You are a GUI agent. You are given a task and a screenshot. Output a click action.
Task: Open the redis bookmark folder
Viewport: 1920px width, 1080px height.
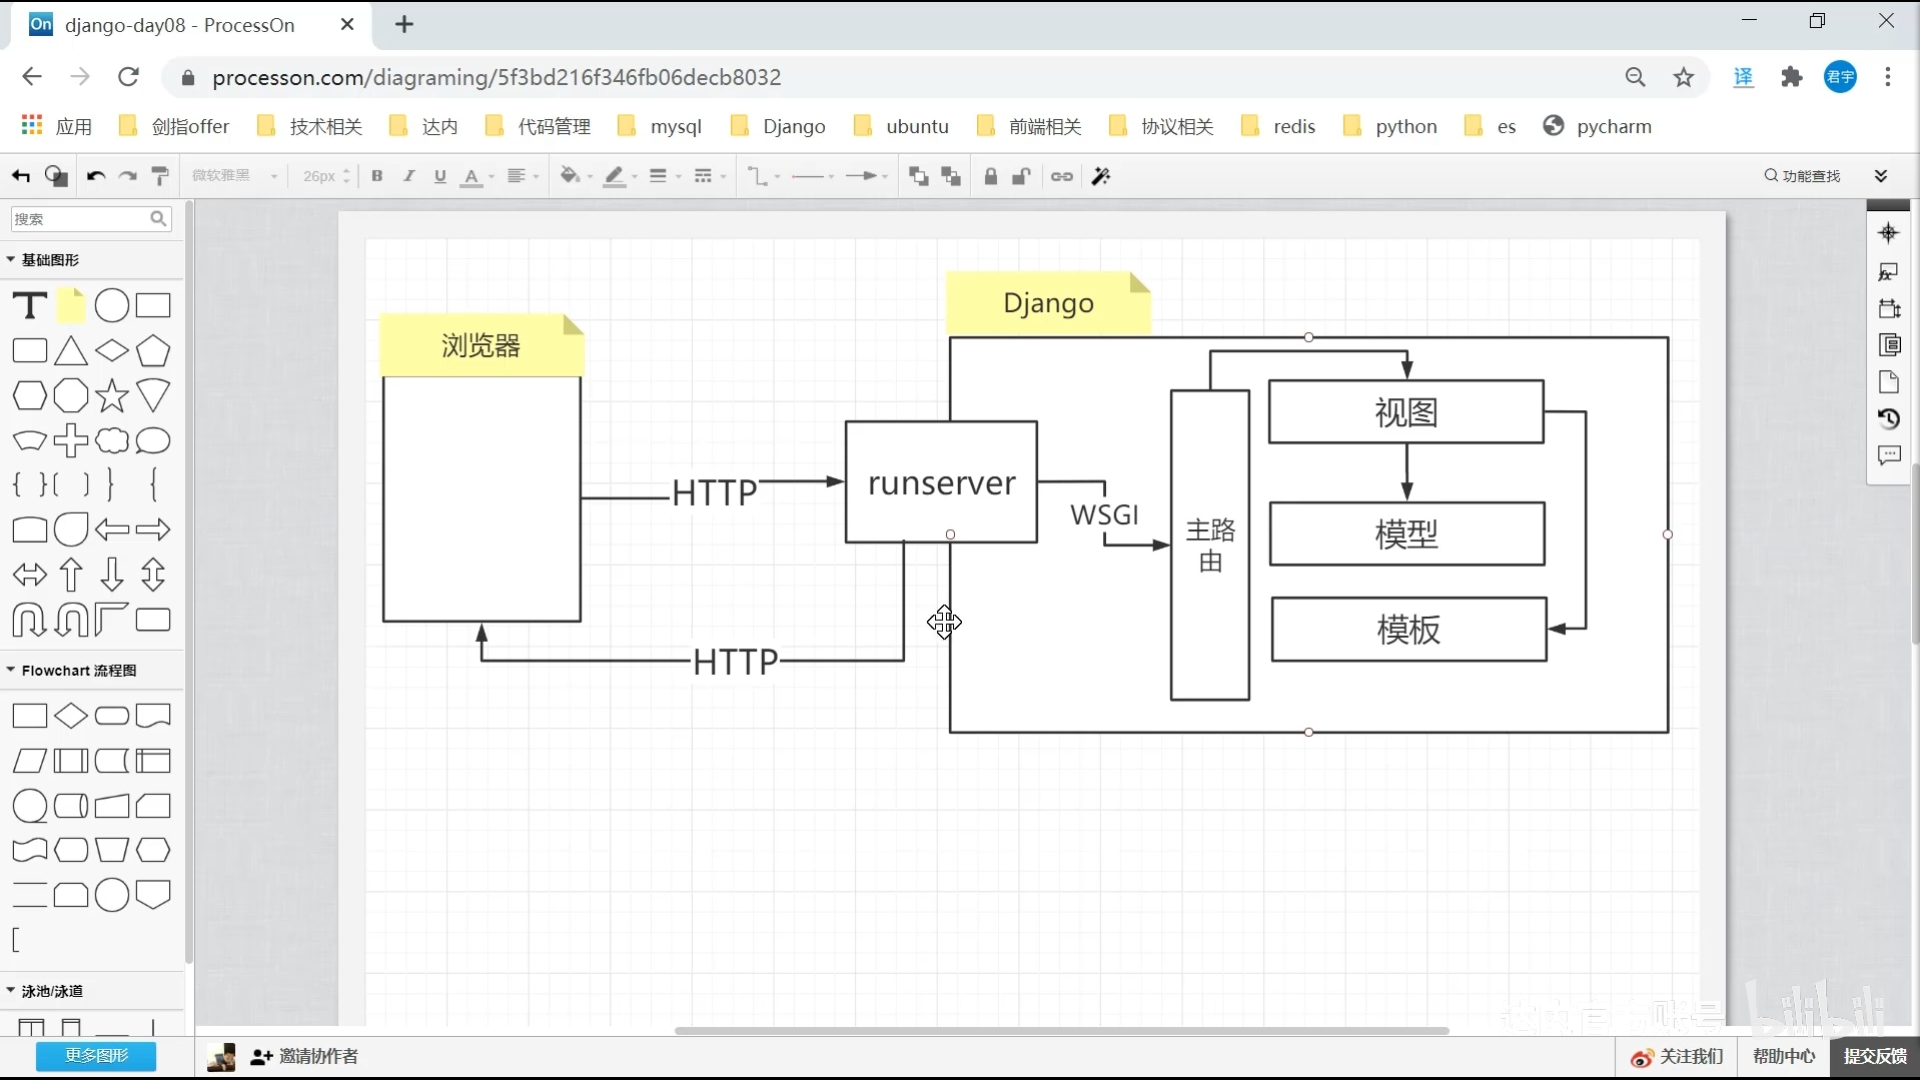click(x=1278, y=126)
